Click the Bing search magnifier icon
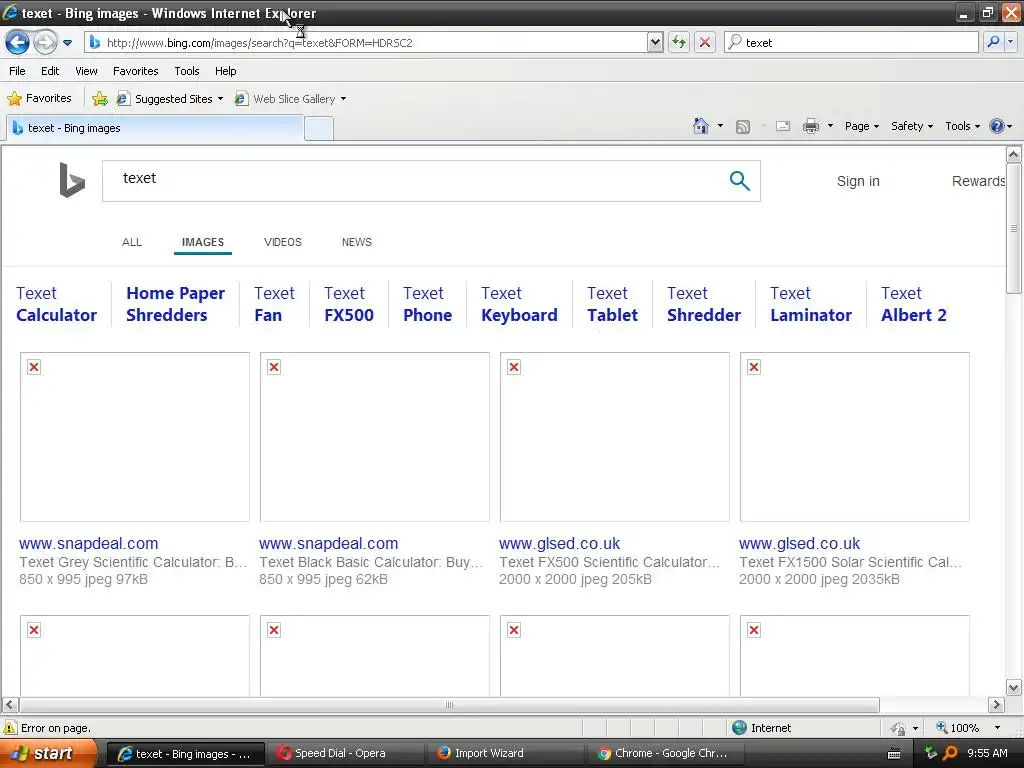The image size is (1024, 768). 739,181
